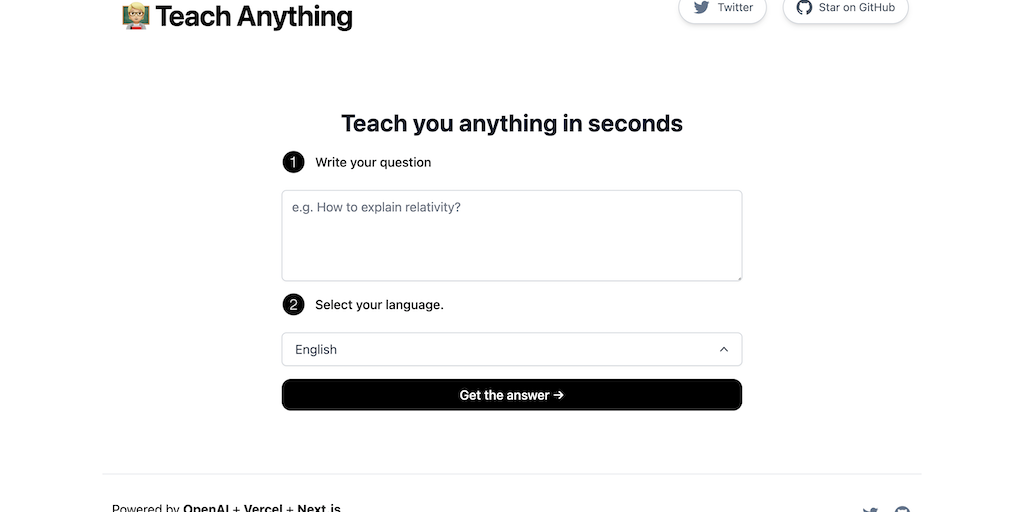Click the Select your language label
Image resolution: width=1024 pixels, height=512 pixels.
click(379, 305)
